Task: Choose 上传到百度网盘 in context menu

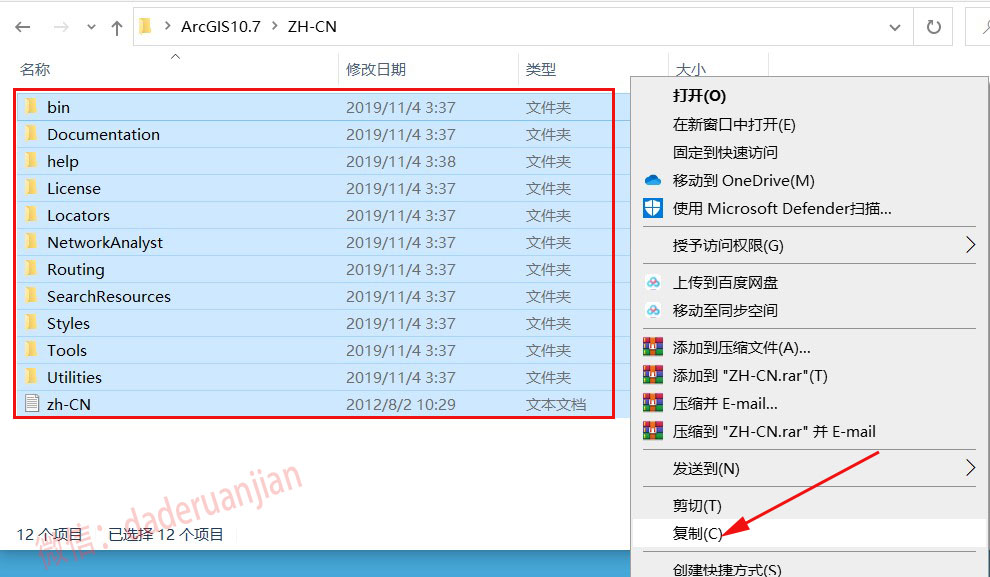Action: (x=725, y=283)
